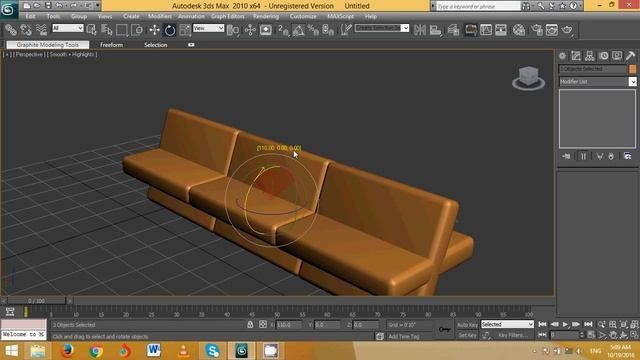Switch to the Graphite Modeling Tools tab

pos(47,45)
